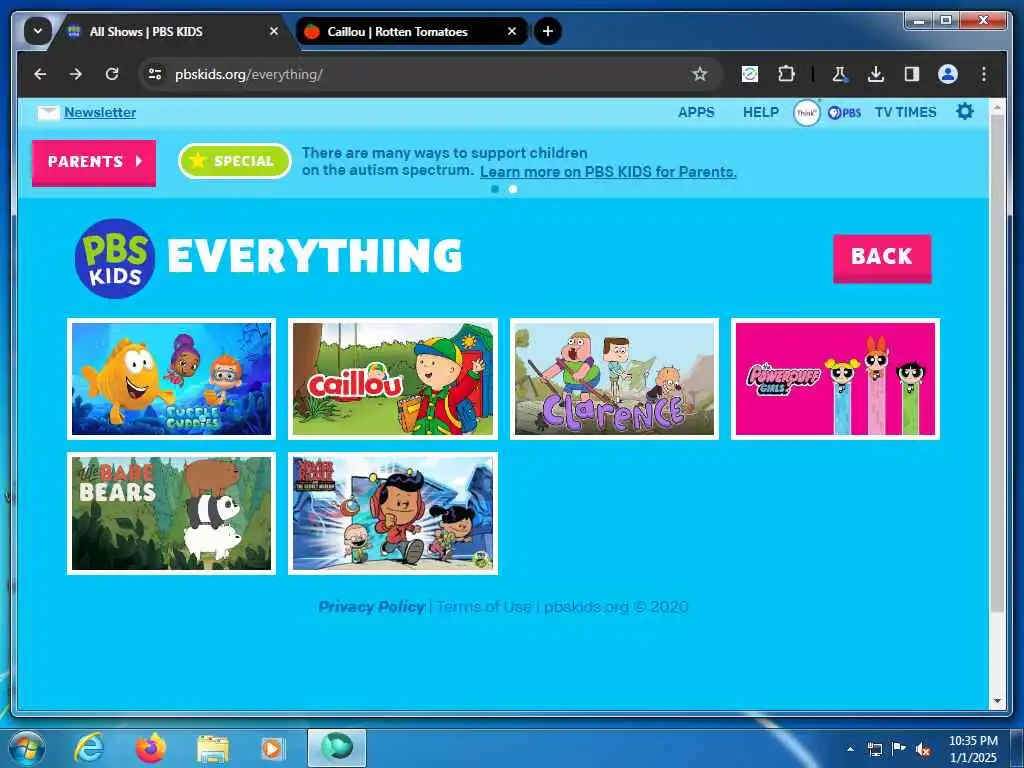
Task: Select the second banner carousel dot
Action: click(513, 189)
